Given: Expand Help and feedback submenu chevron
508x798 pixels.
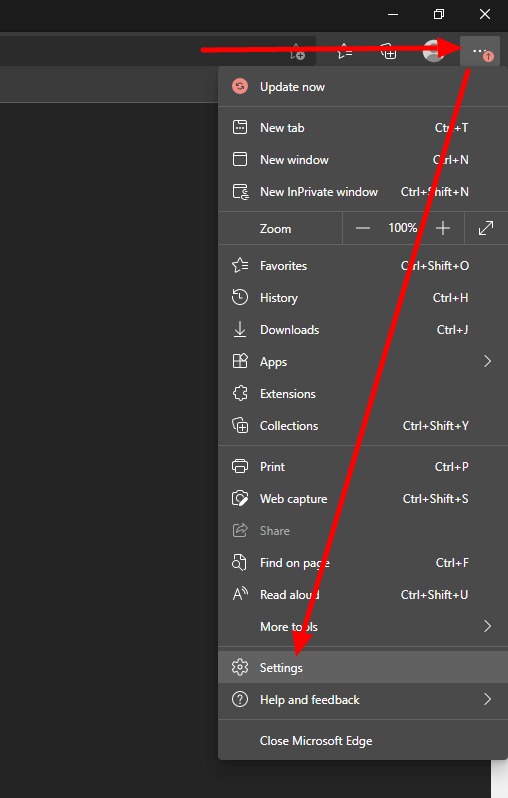Looking at the screenshot, I should [x=487, y=699].
